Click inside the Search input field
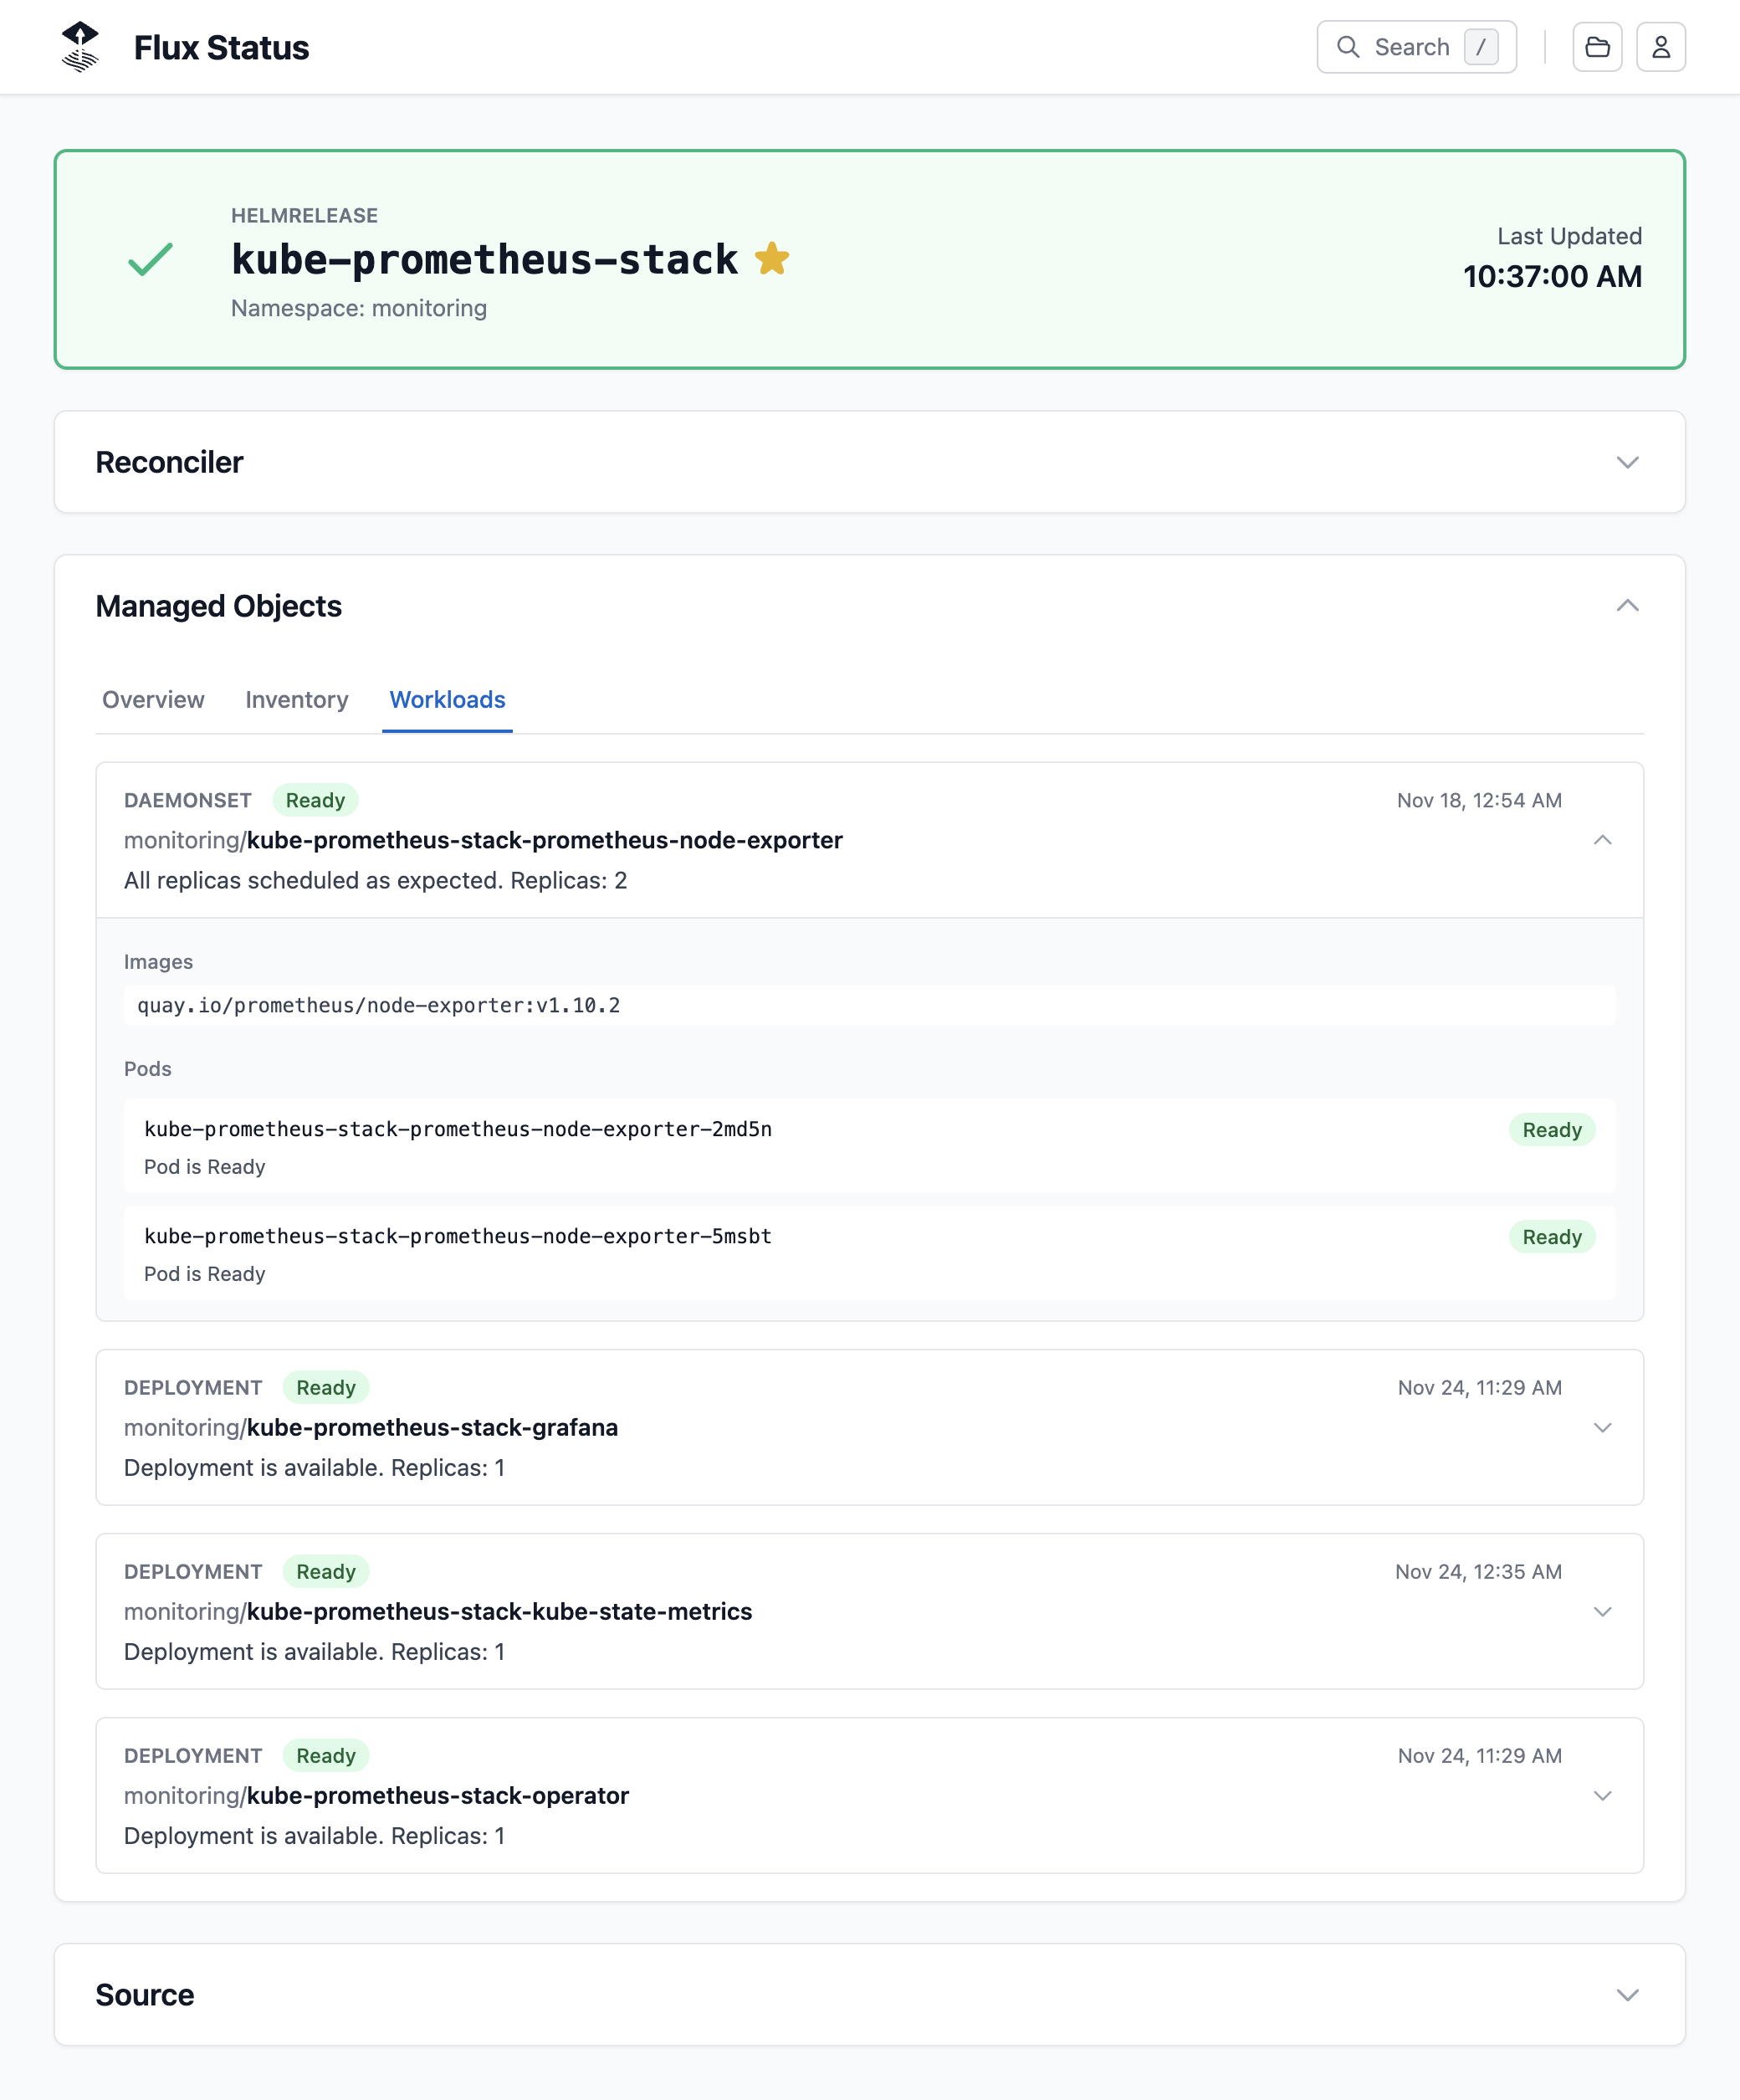The width and height of the screenshot is (1740, 2100). (1412, 46)
